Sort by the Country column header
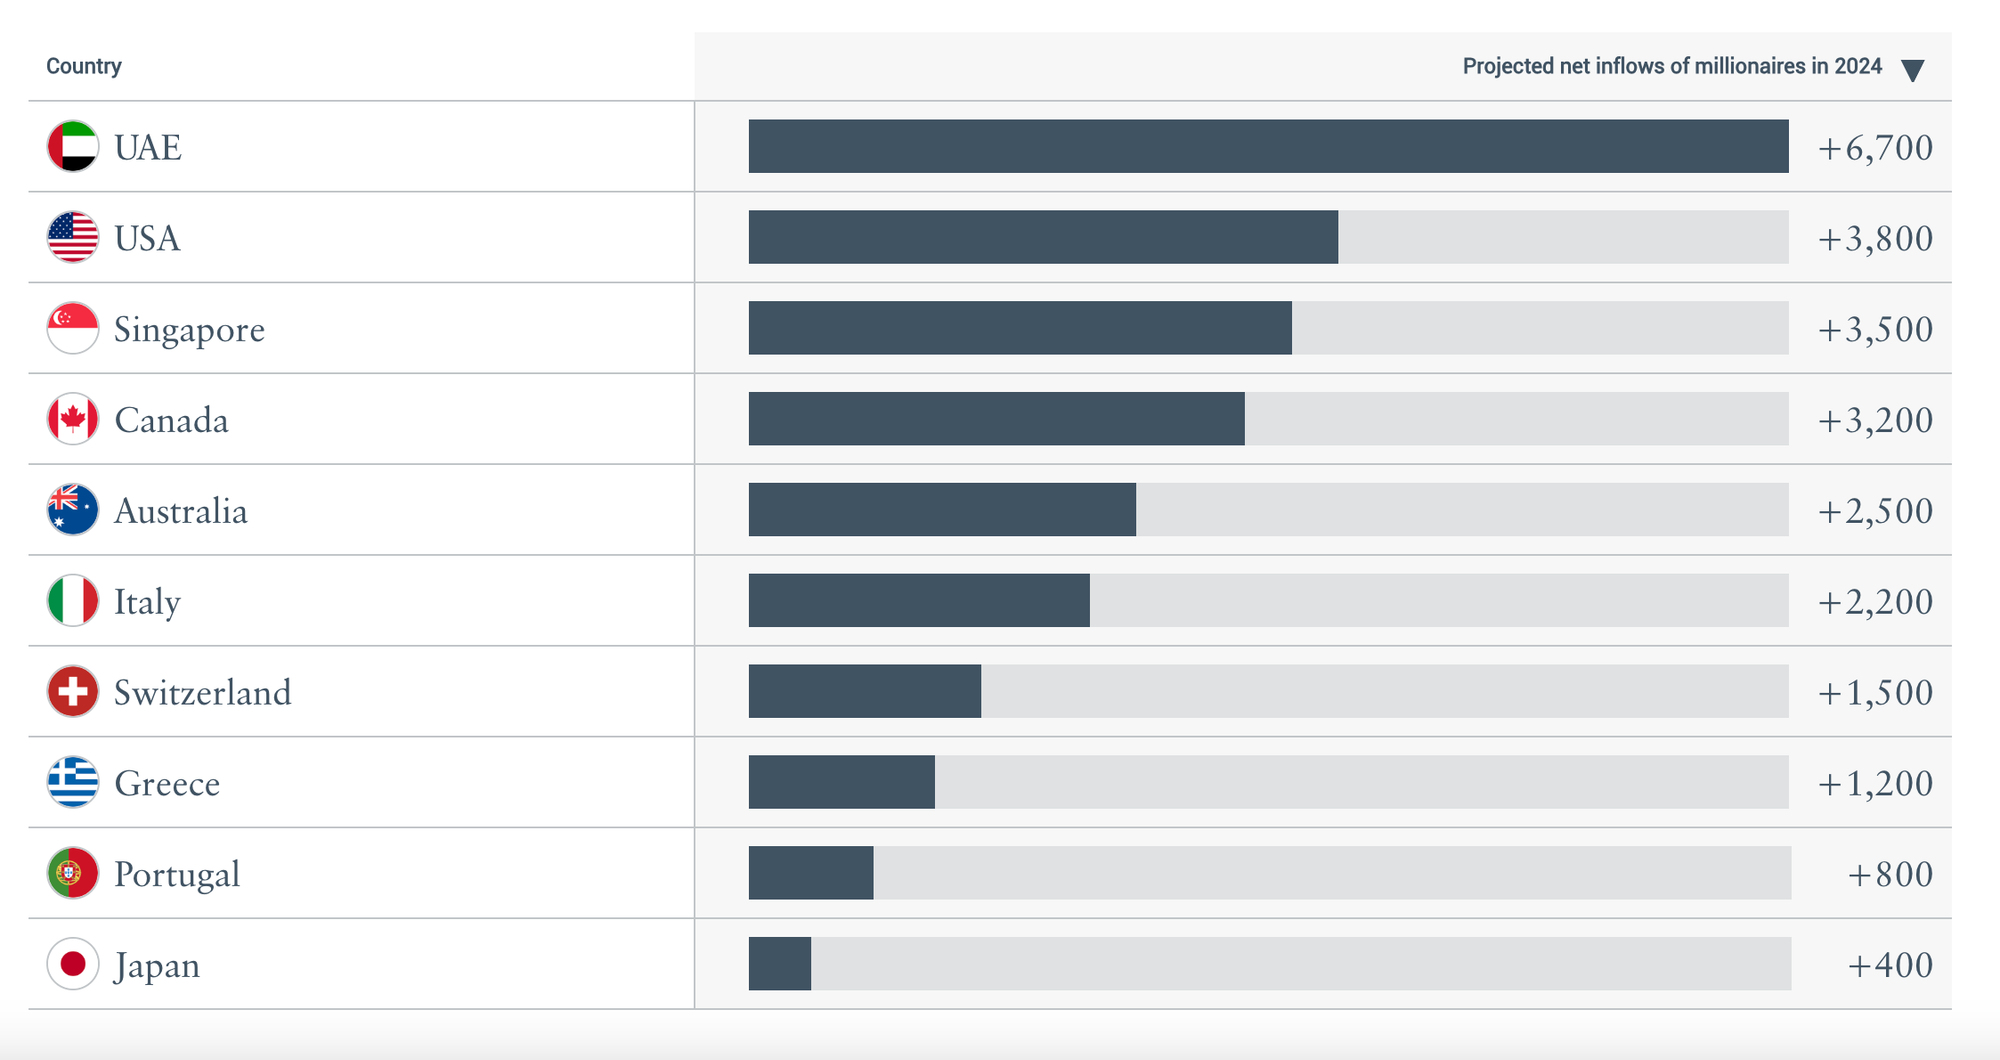2000x1060 pixels. pos(84,66)
